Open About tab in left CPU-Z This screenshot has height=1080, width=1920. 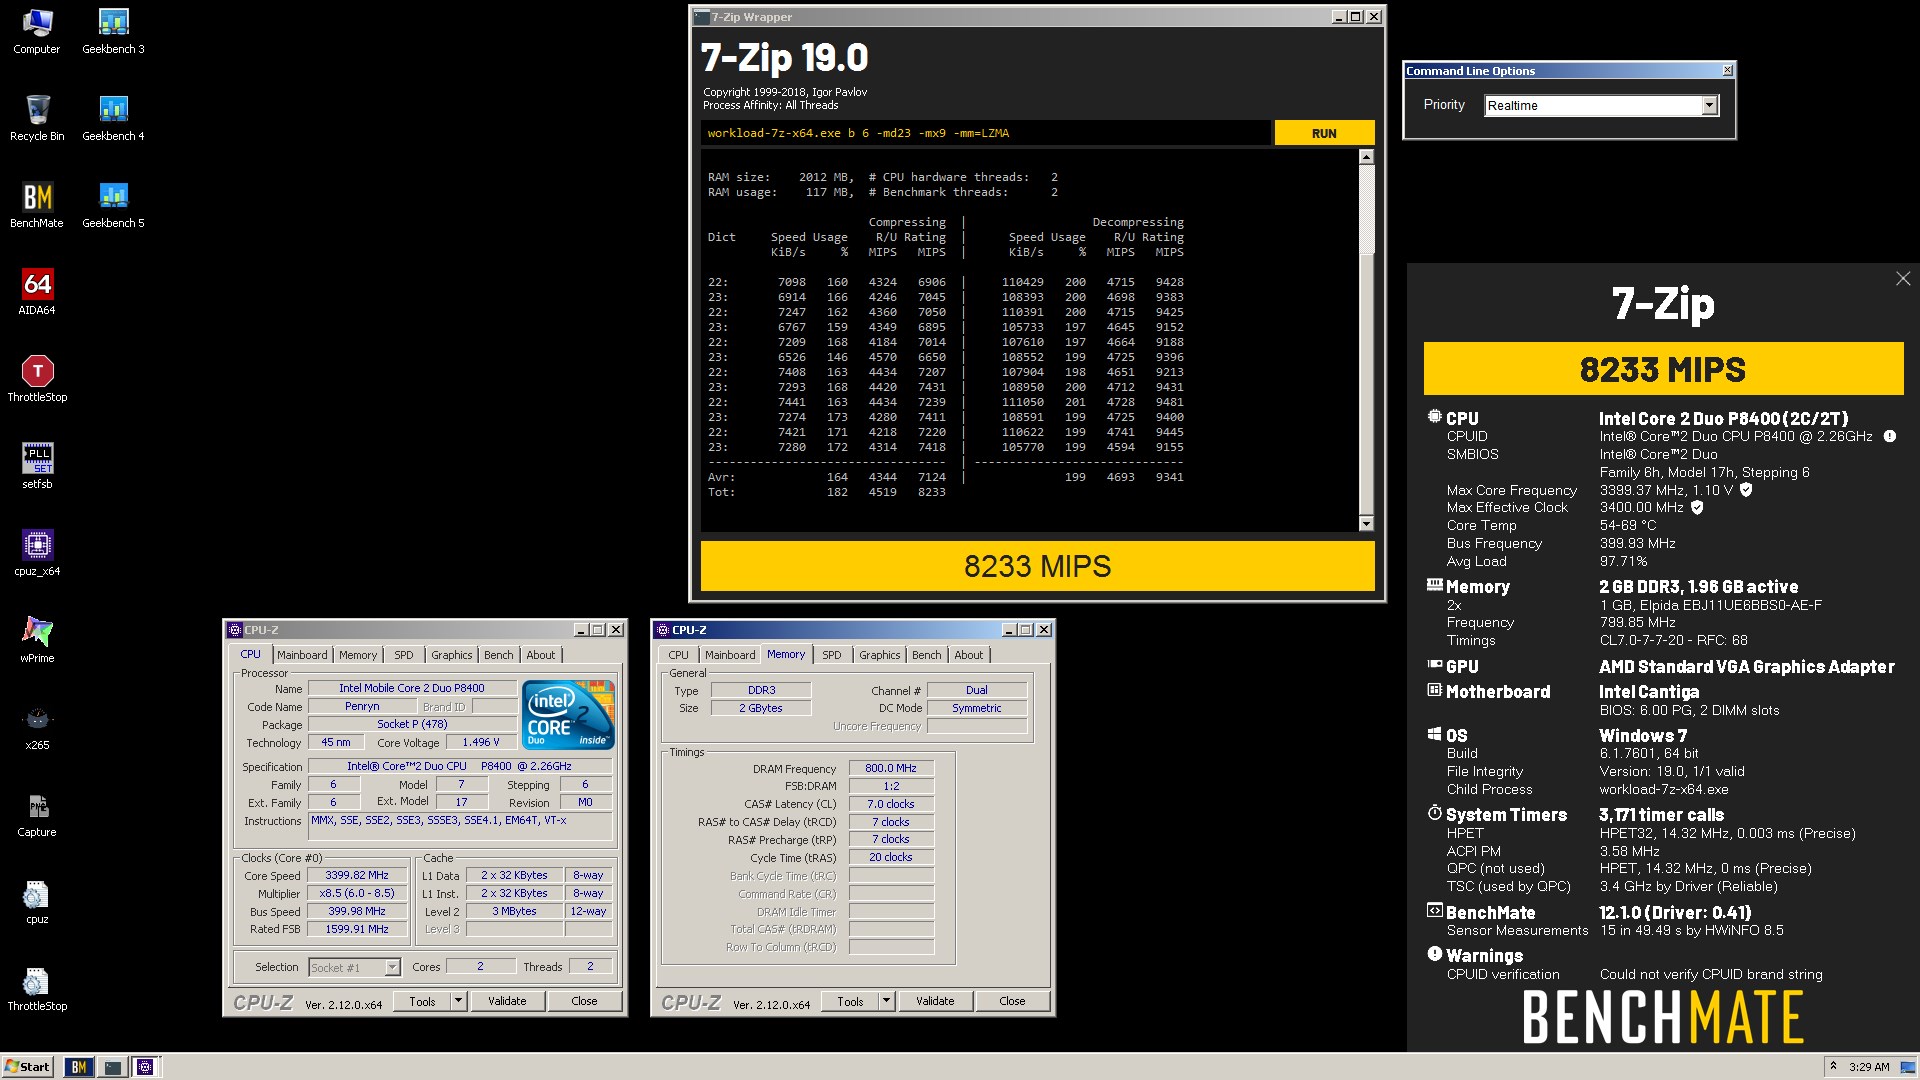pos(541,655)
